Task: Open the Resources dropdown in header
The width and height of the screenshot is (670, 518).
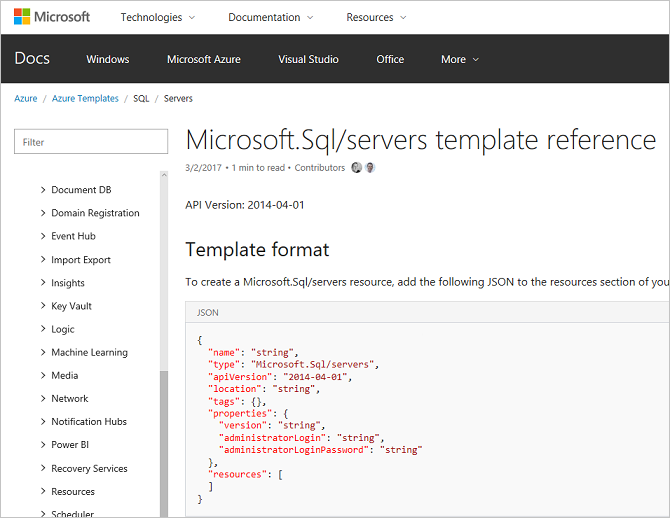Action: tap(376, 17)
